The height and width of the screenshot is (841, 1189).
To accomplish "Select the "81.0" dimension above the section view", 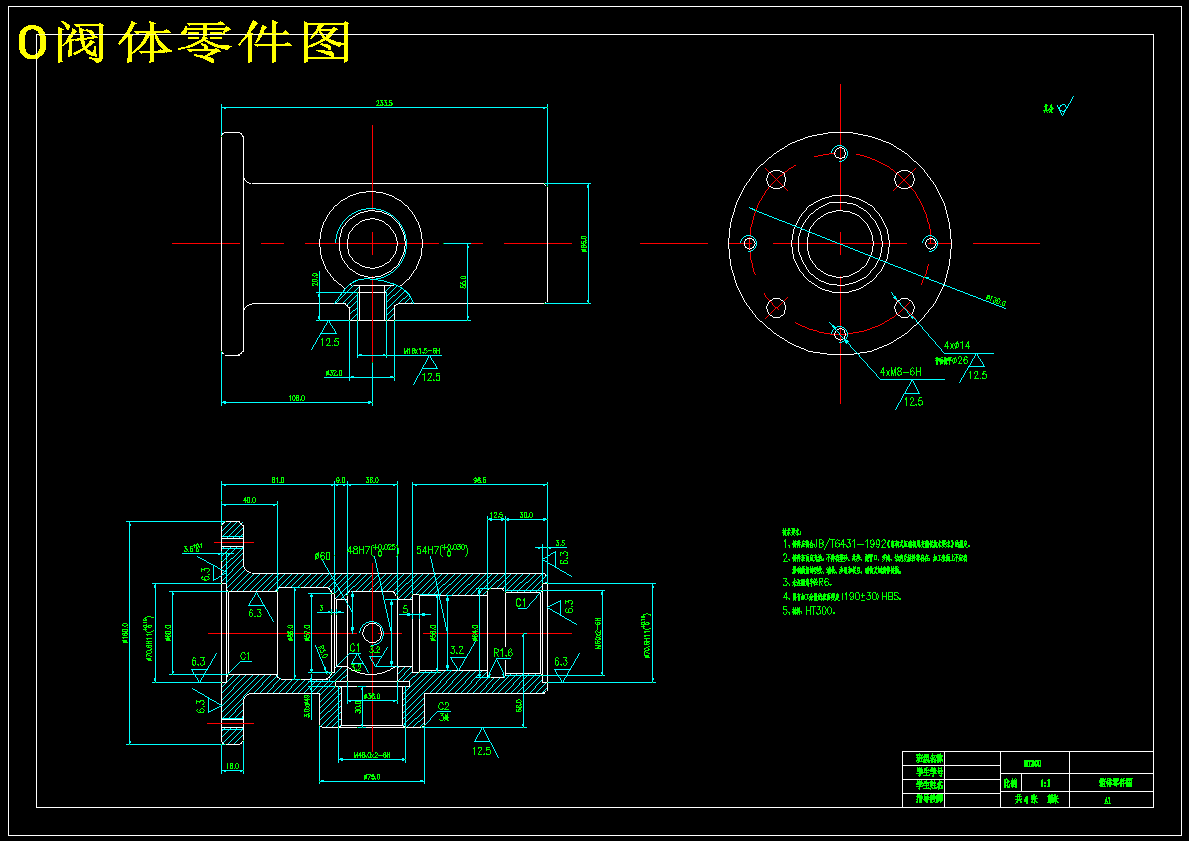I will point(278,480).
